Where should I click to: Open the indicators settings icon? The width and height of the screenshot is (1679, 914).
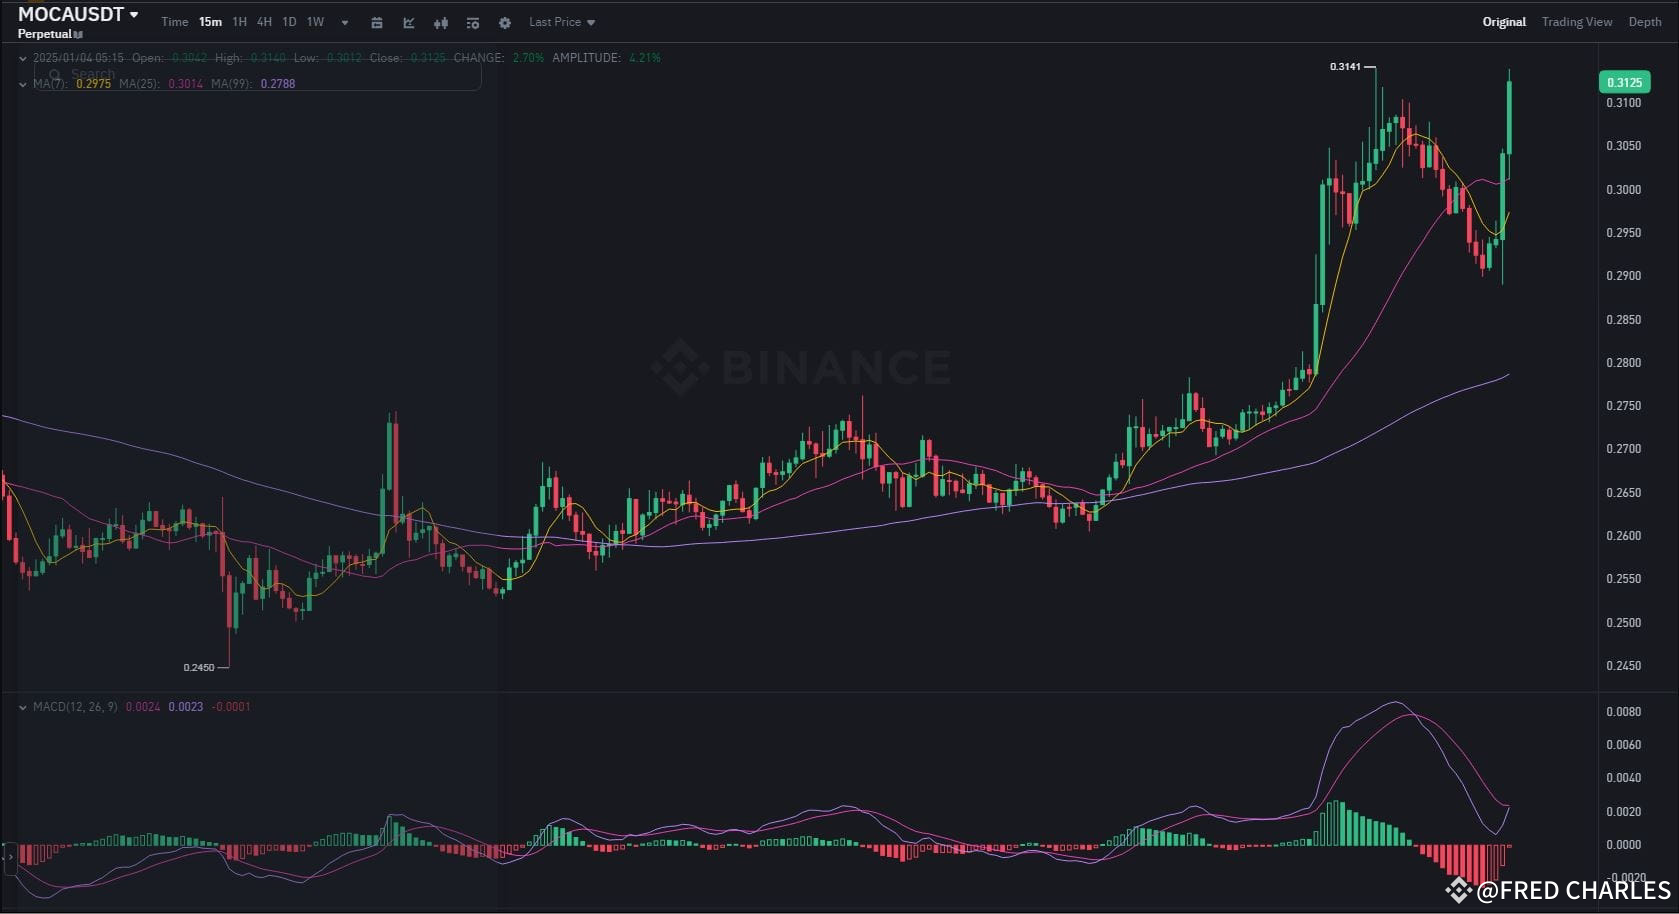[473, 22]
